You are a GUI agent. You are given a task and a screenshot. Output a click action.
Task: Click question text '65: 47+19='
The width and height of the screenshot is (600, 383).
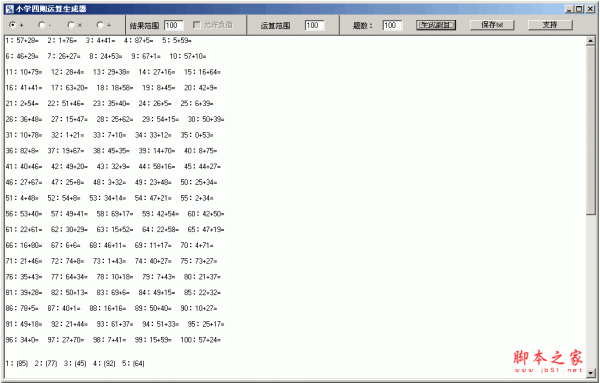206,230
